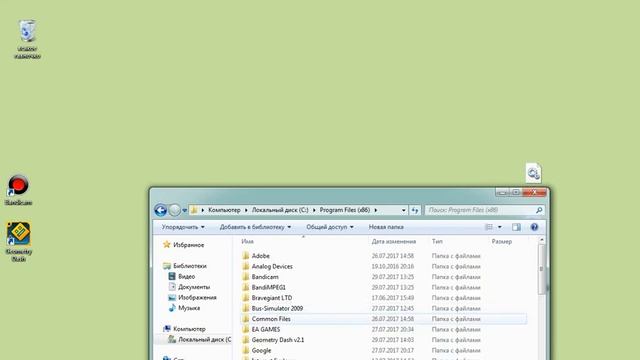
Task: Open the Общий доступ menu
Action: [330, 227]
